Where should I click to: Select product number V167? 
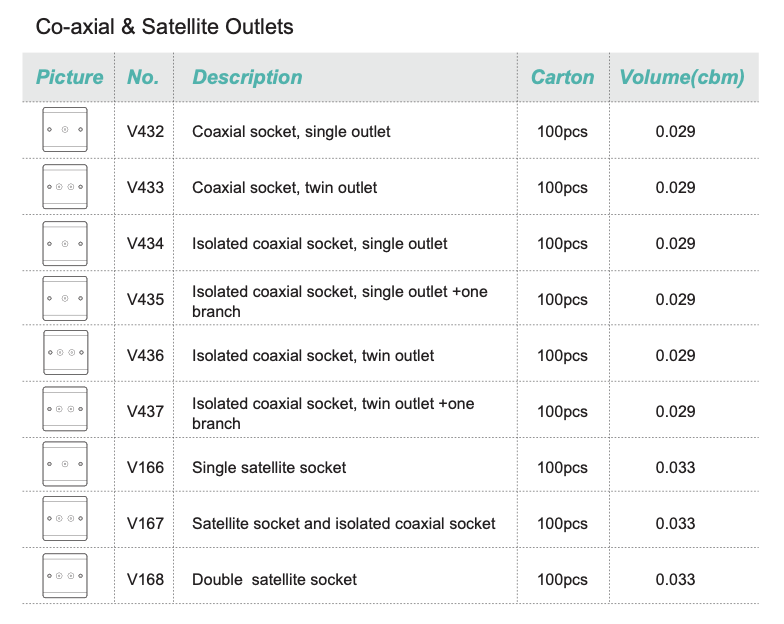pyautogui.click(x=145, y=524)
